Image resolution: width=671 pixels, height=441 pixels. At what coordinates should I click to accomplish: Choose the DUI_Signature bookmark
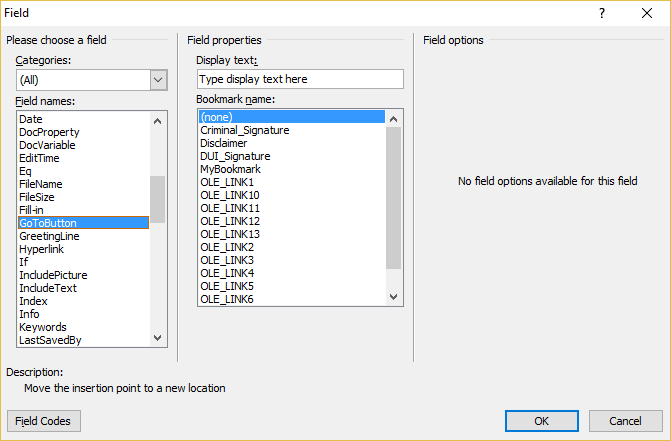(235, 156)
